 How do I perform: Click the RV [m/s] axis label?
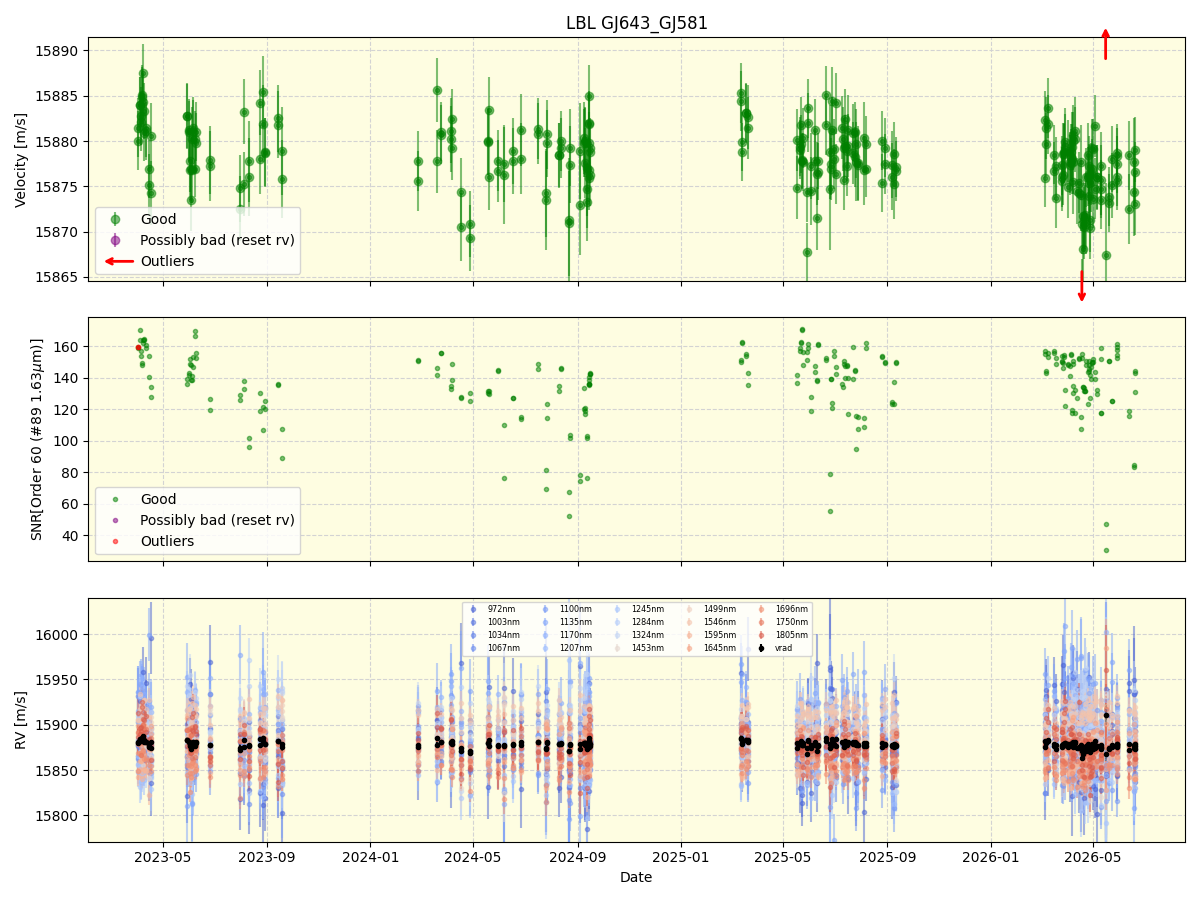click(x=21, y=720)
